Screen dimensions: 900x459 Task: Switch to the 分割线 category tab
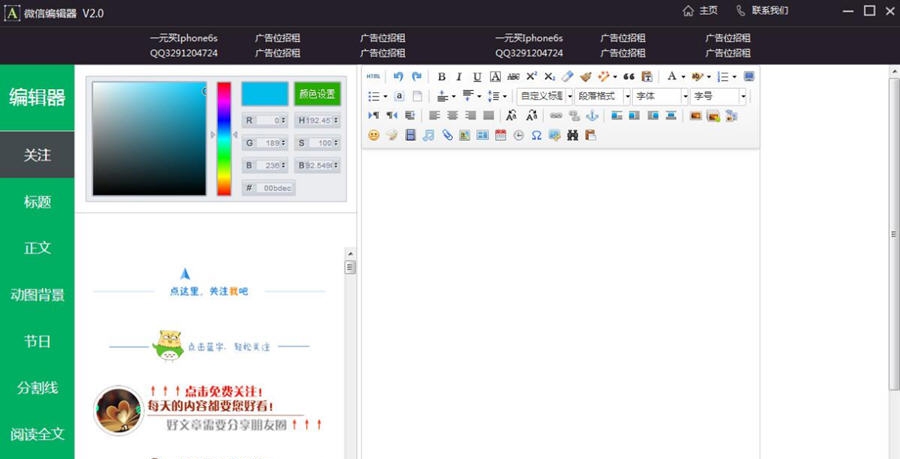click(x=37, y=388)
